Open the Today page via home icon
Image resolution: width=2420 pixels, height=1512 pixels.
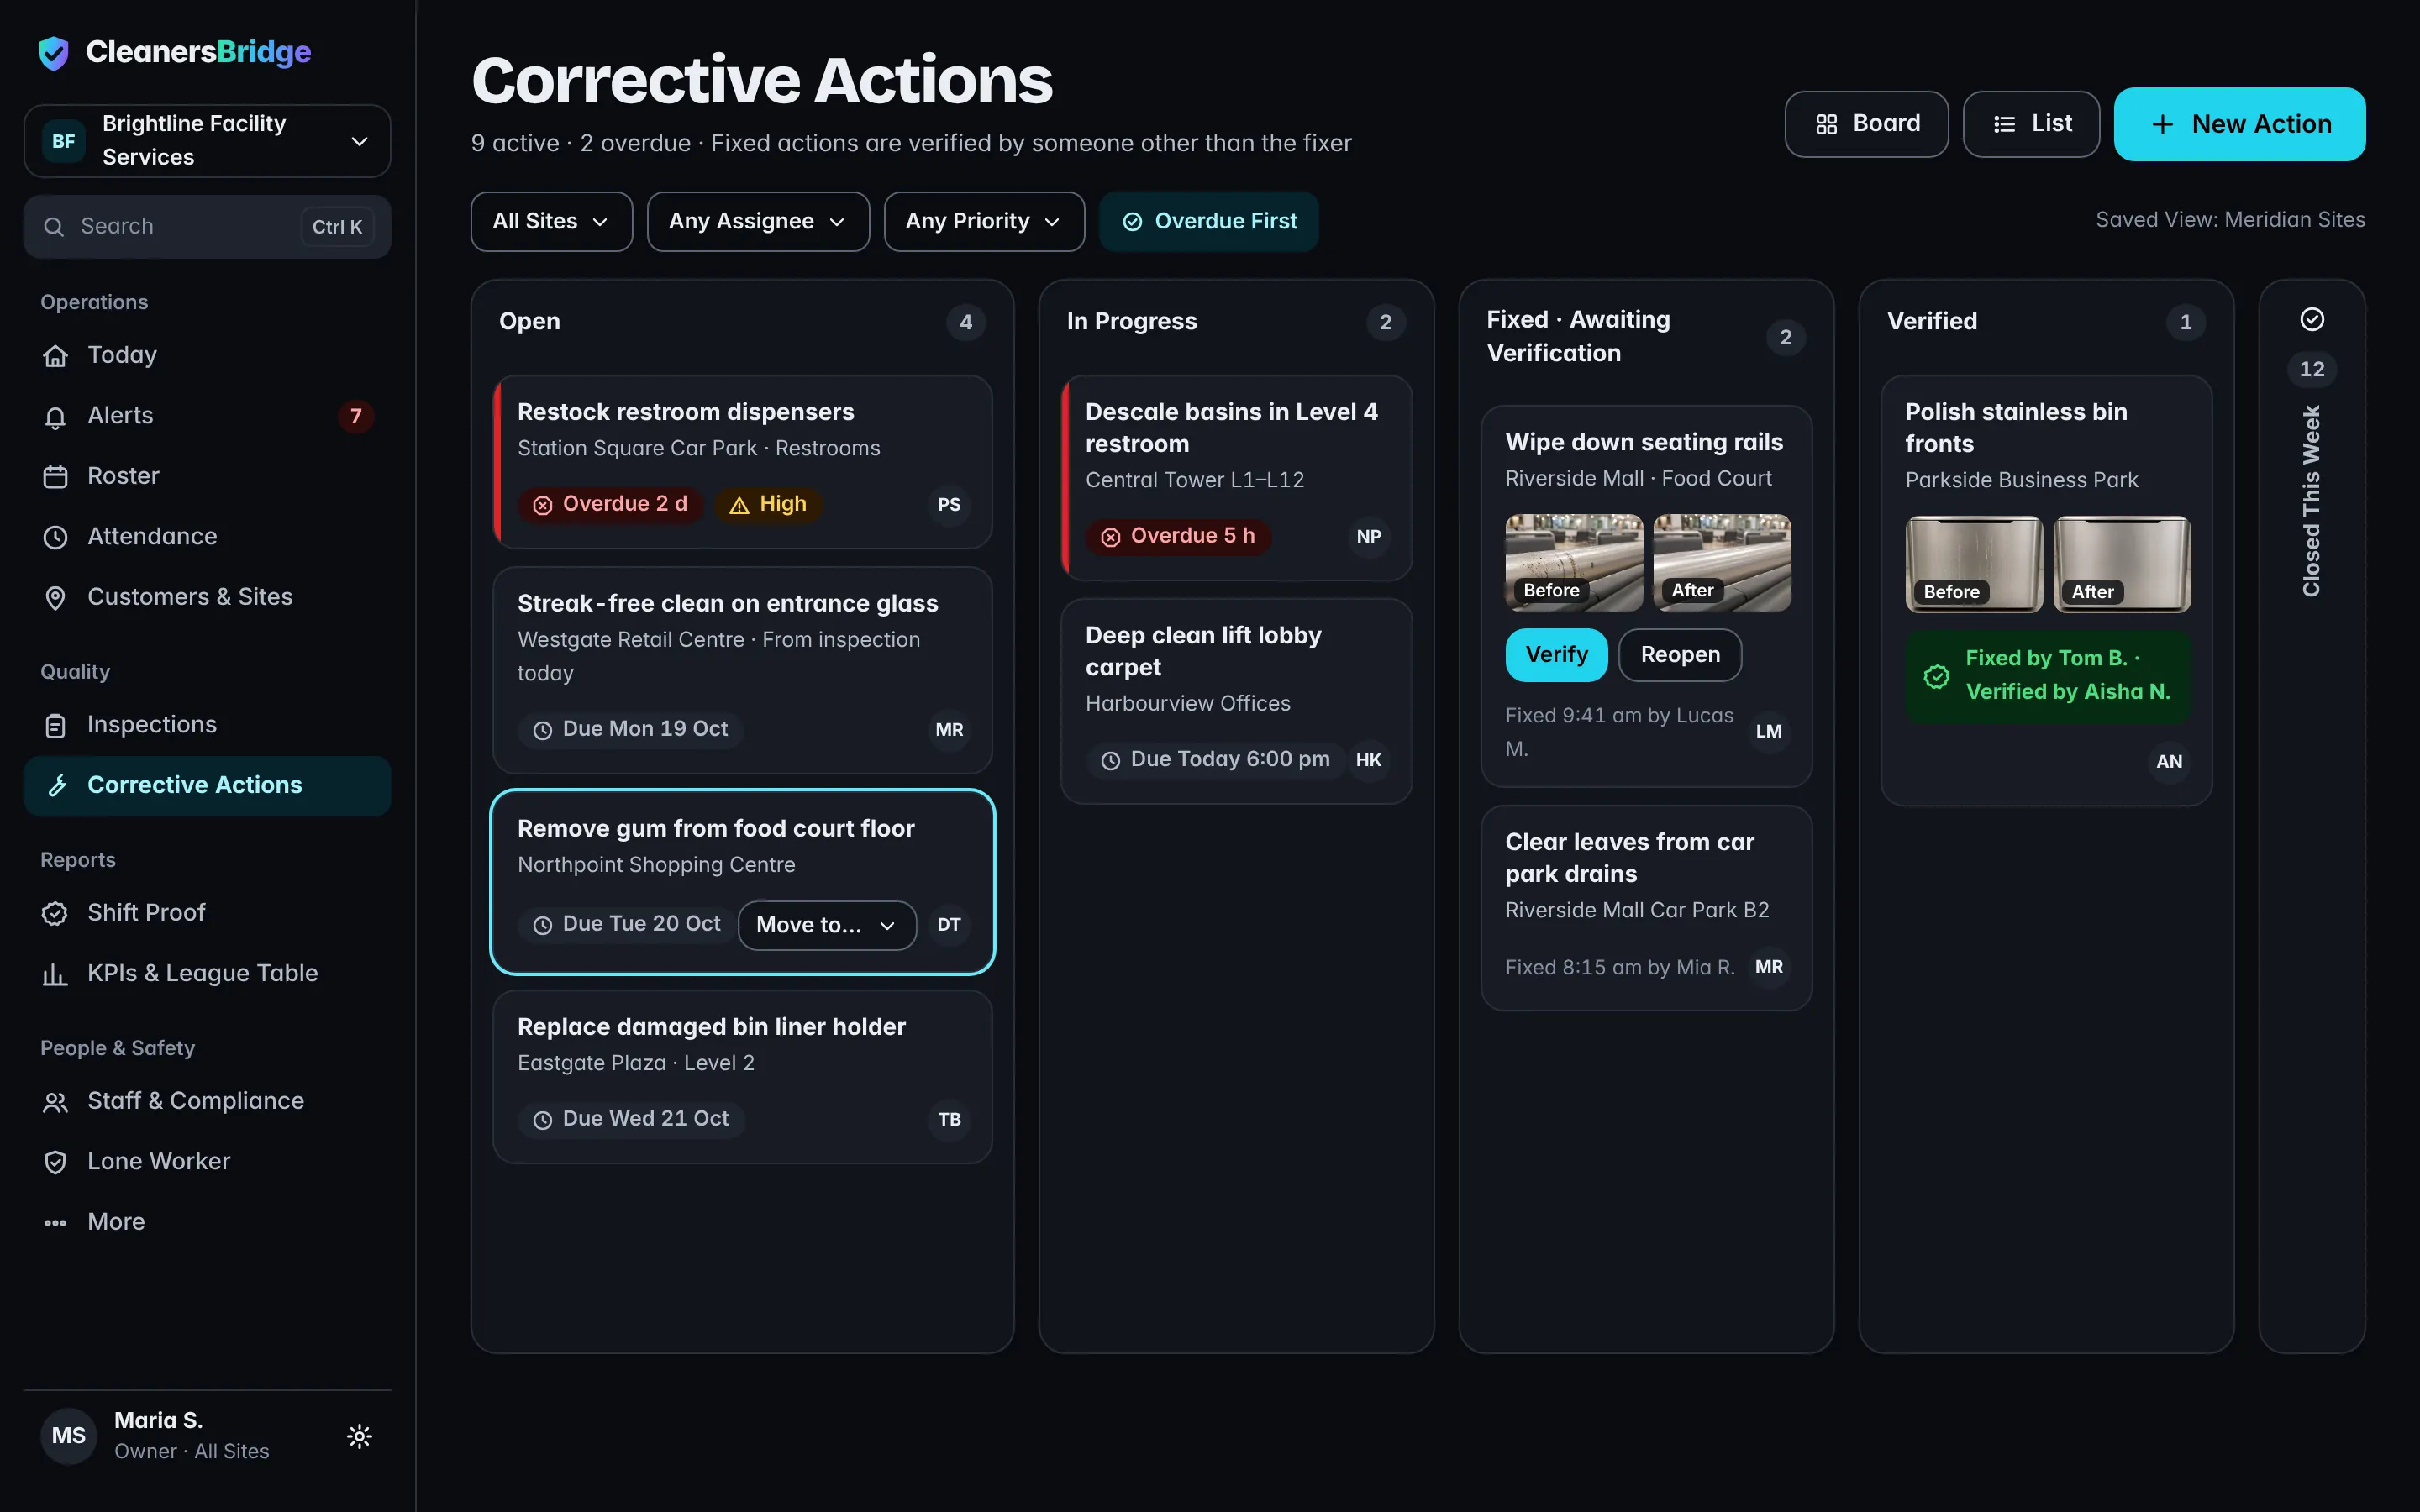[55, 356]
